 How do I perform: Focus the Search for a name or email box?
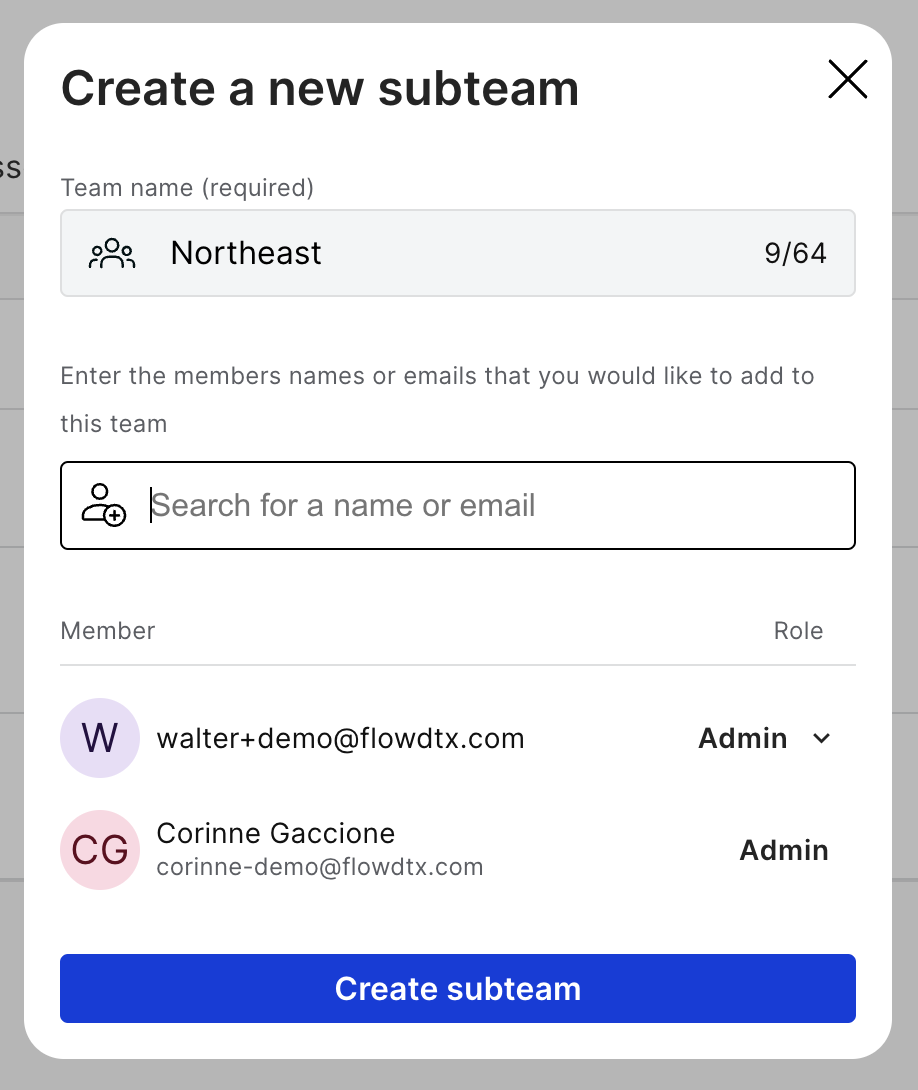tap(458, 505)
